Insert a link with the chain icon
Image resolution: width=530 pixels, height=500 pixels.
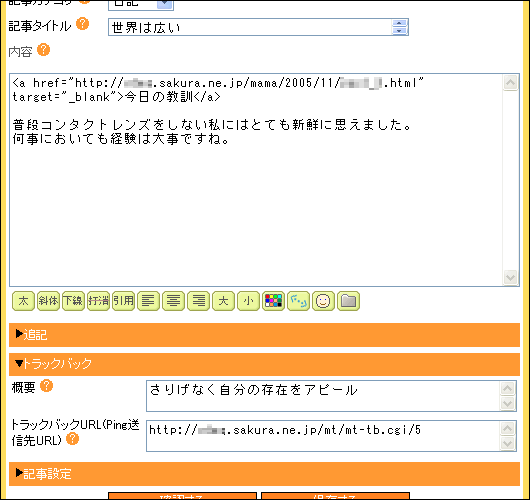298,301
